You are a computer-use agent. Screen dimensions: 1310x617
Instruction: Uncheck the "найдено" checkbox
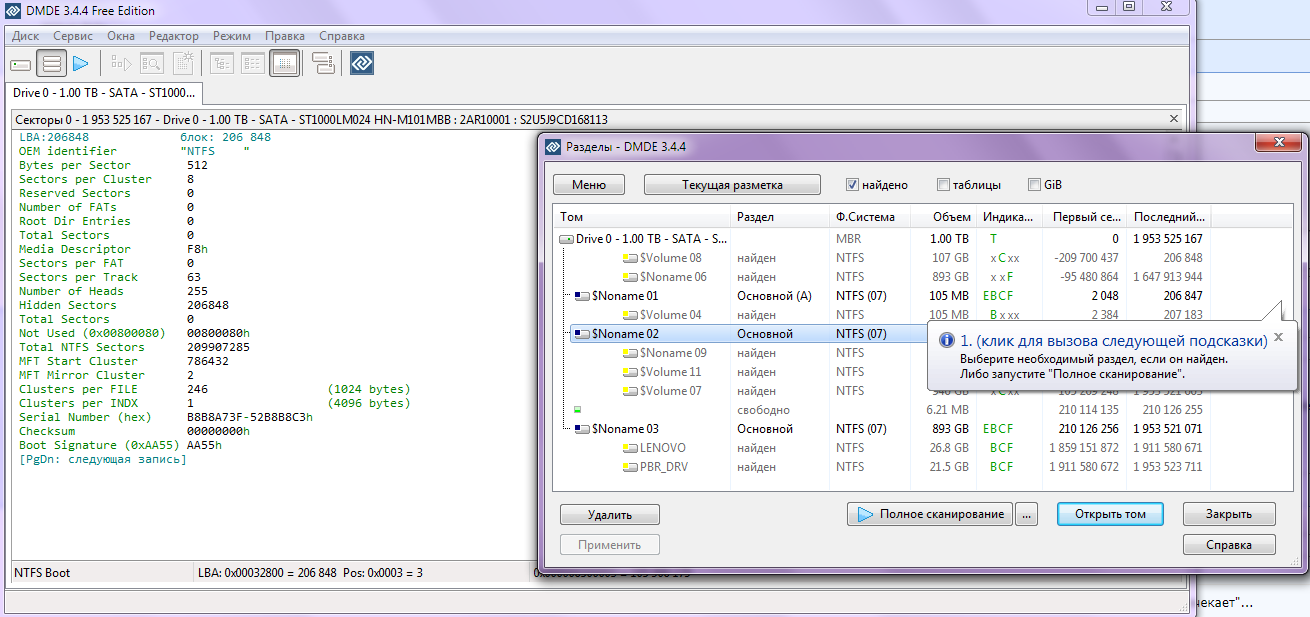[x=853, y=185]
